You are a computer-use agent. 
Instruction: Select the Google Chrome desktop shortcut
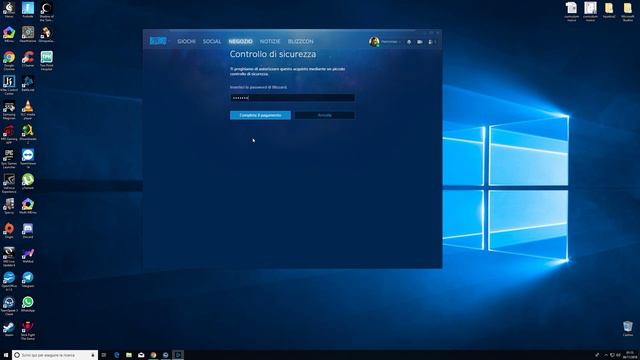click(x=9, y=60)
